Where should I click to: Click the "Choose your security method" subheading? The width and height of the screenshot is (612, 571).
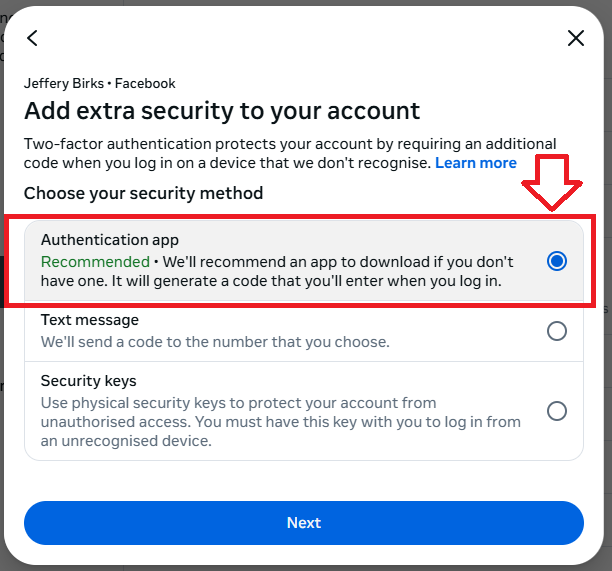pyautogui.click(x=143, y=193)
